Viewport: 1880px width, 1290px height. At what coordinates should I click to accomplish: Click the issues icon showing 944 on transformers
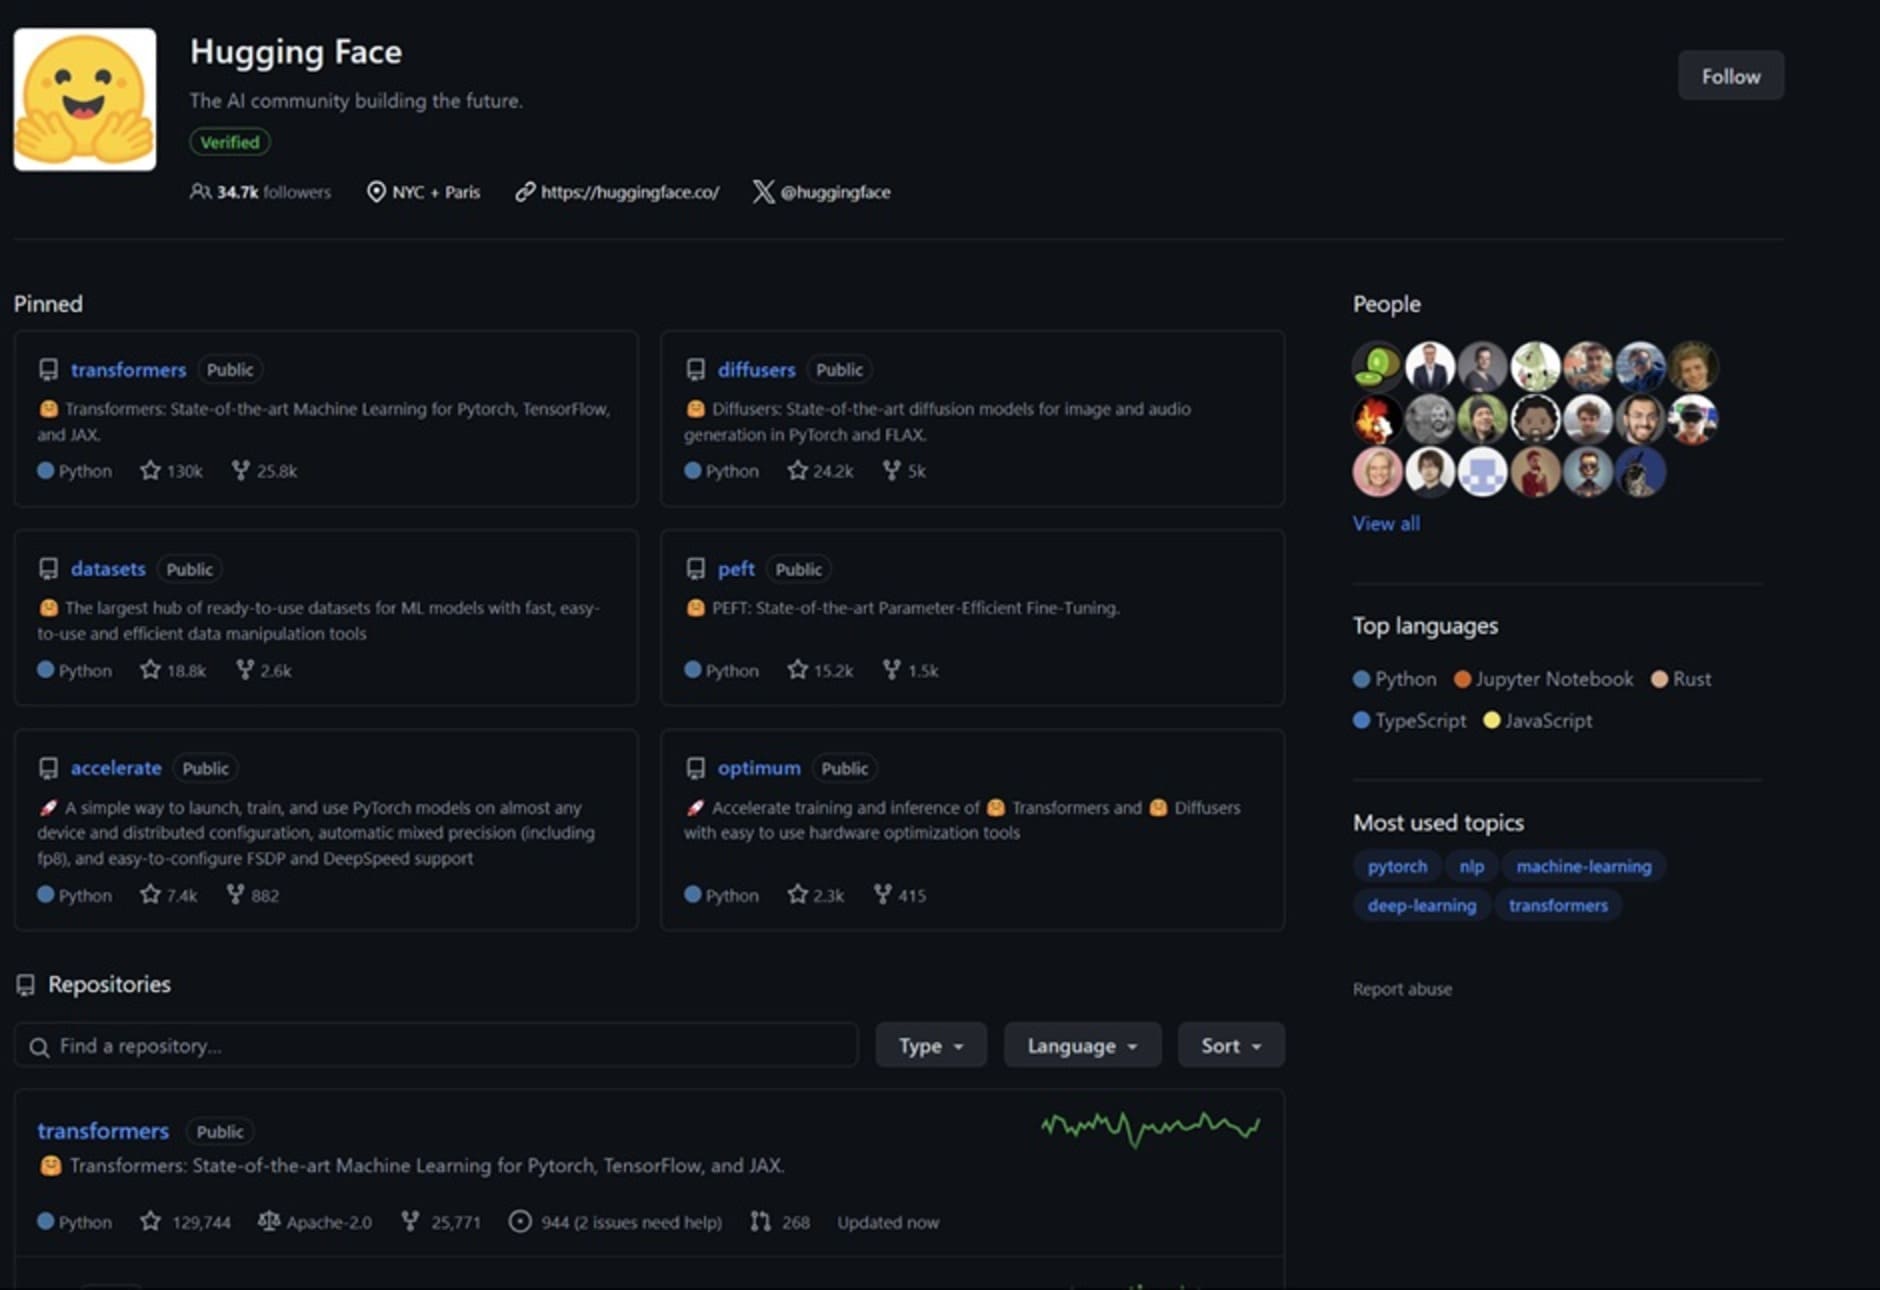521,1221
